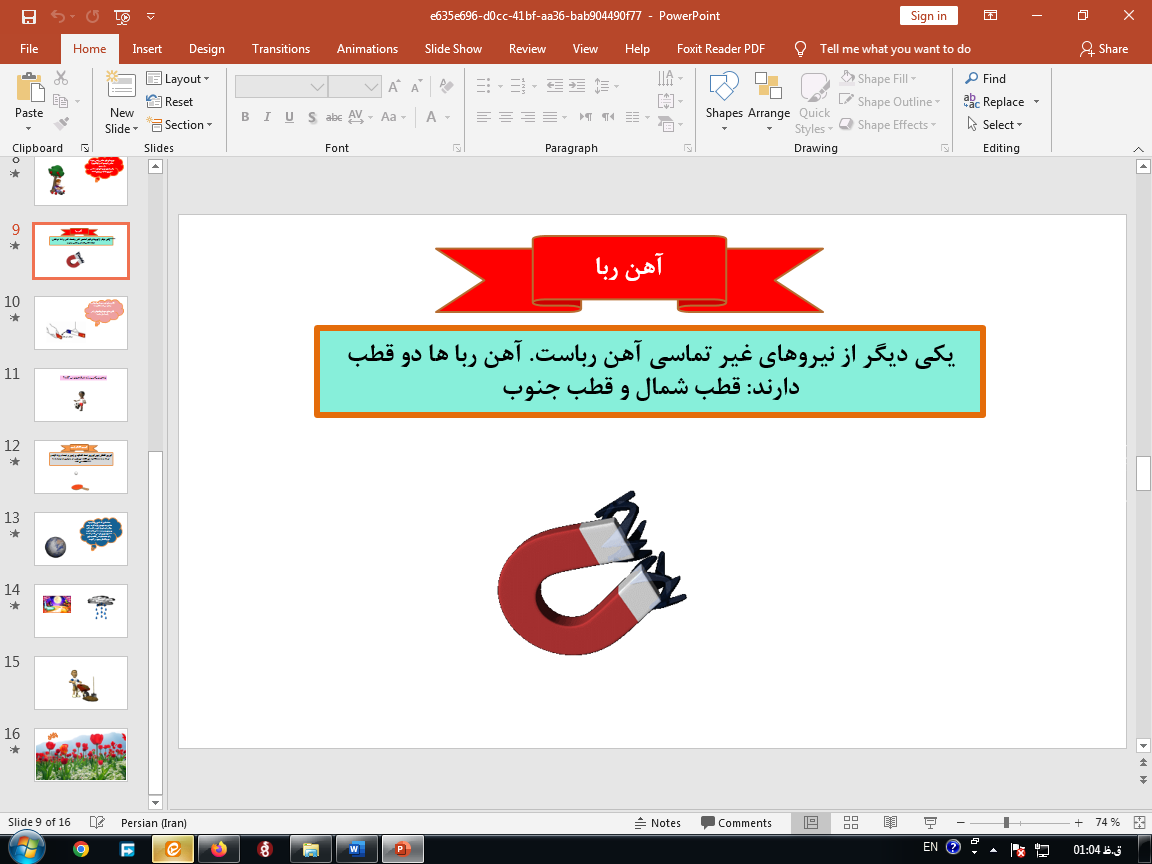This screenshot has width=1152, height=864.
Task: Select slide 16 thumbnail with red tulips
Action: click(x=81, y=755)
